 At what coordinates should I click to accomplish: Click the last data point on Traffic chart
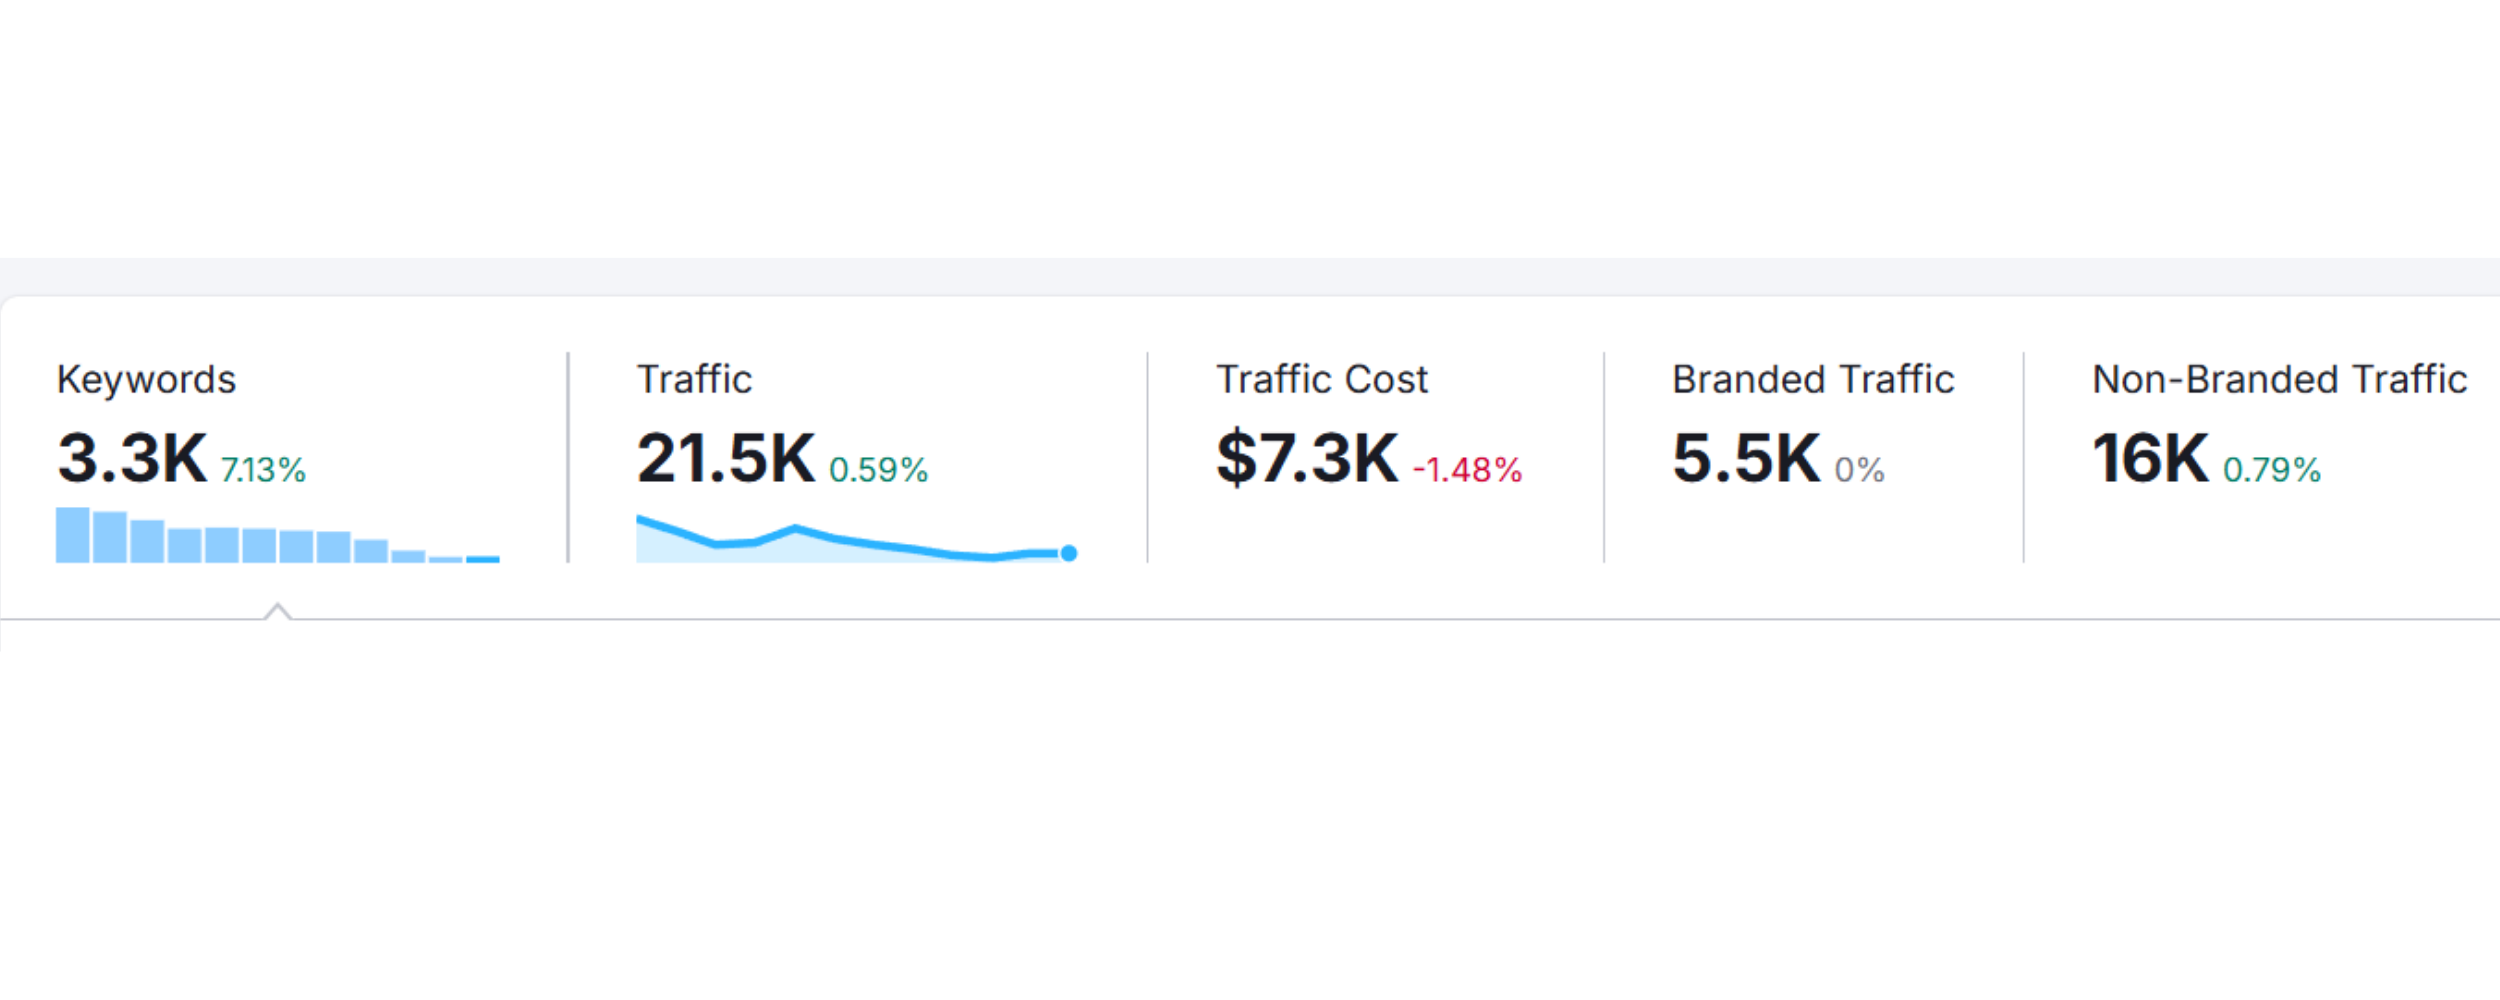[x=1069, y=553]
